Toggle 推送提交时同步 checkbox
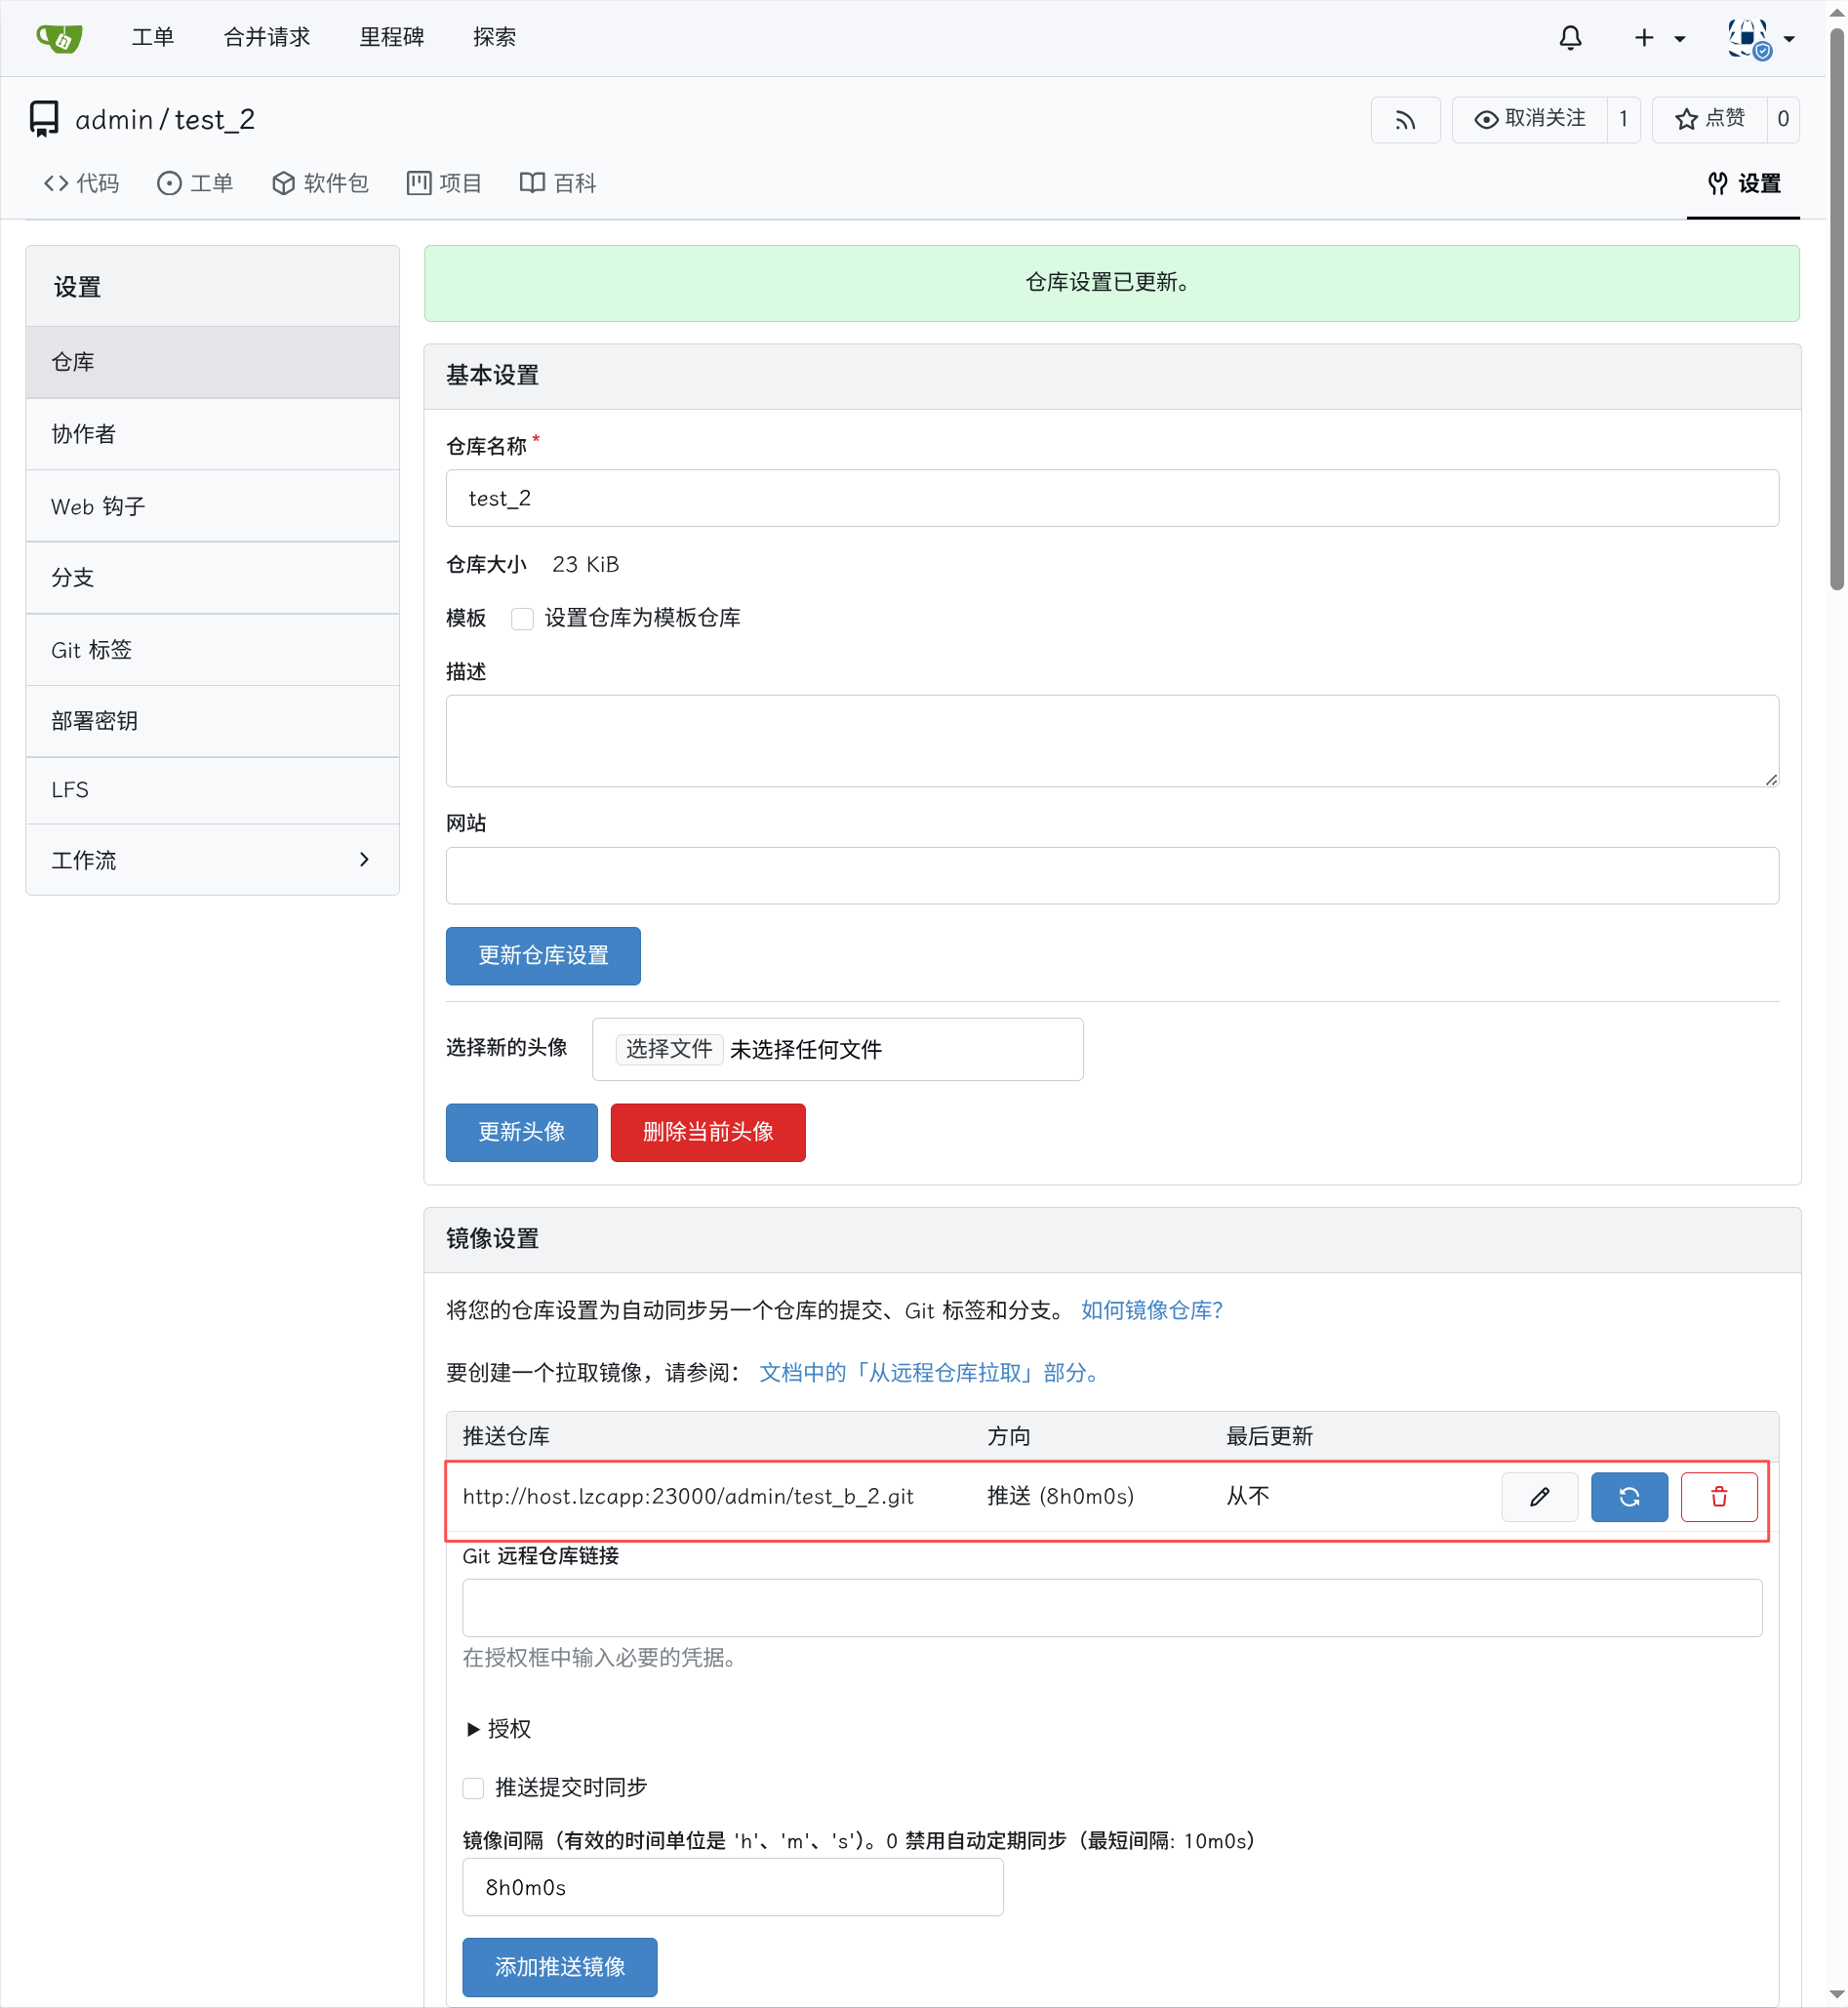Screen dimensions: 1848x2008 tap(473, 1788)
